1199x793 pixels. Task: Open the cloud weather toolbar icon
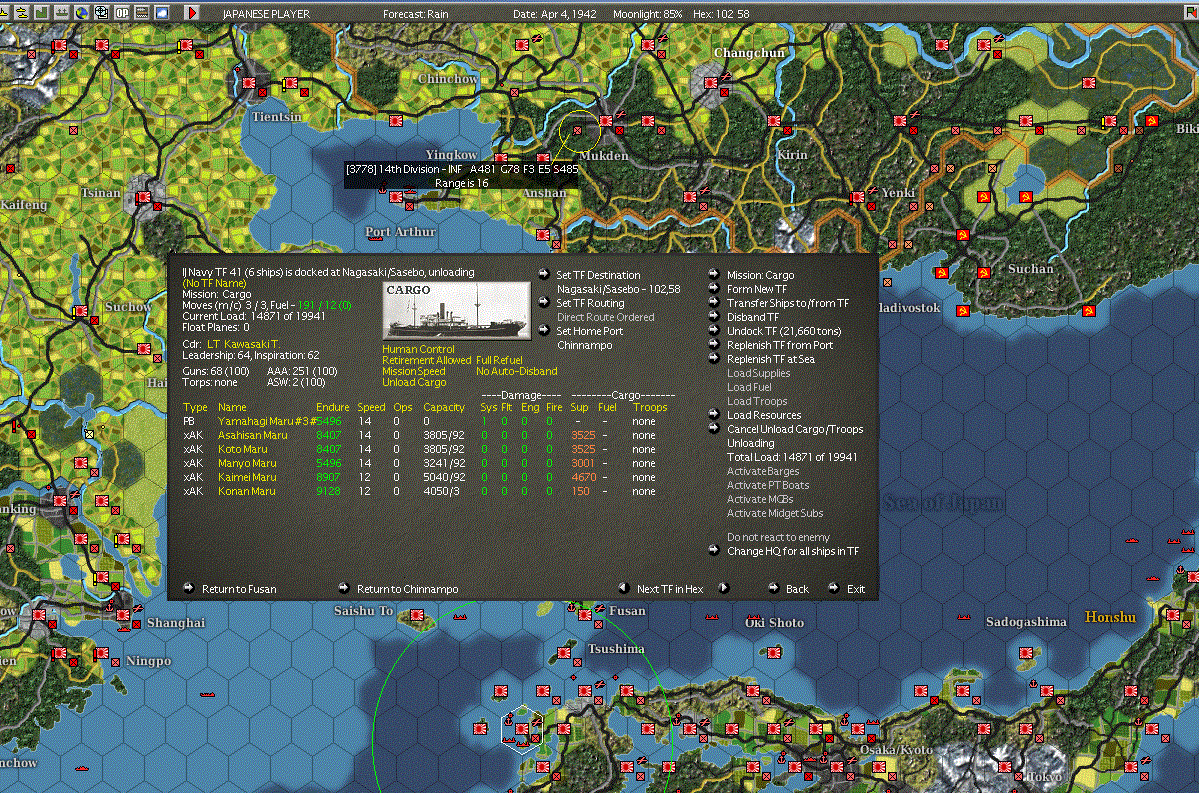[162, 12]
